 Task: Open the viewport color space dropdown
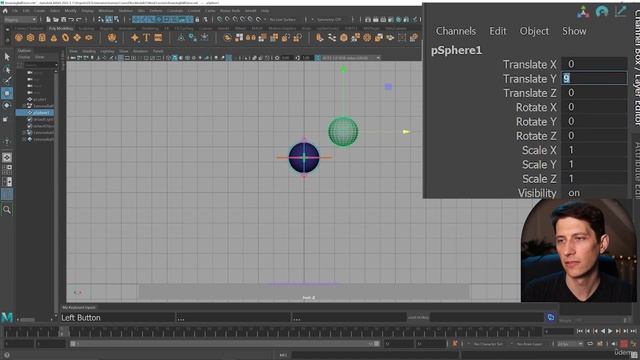pyautogui.click(x=351, y=58)
